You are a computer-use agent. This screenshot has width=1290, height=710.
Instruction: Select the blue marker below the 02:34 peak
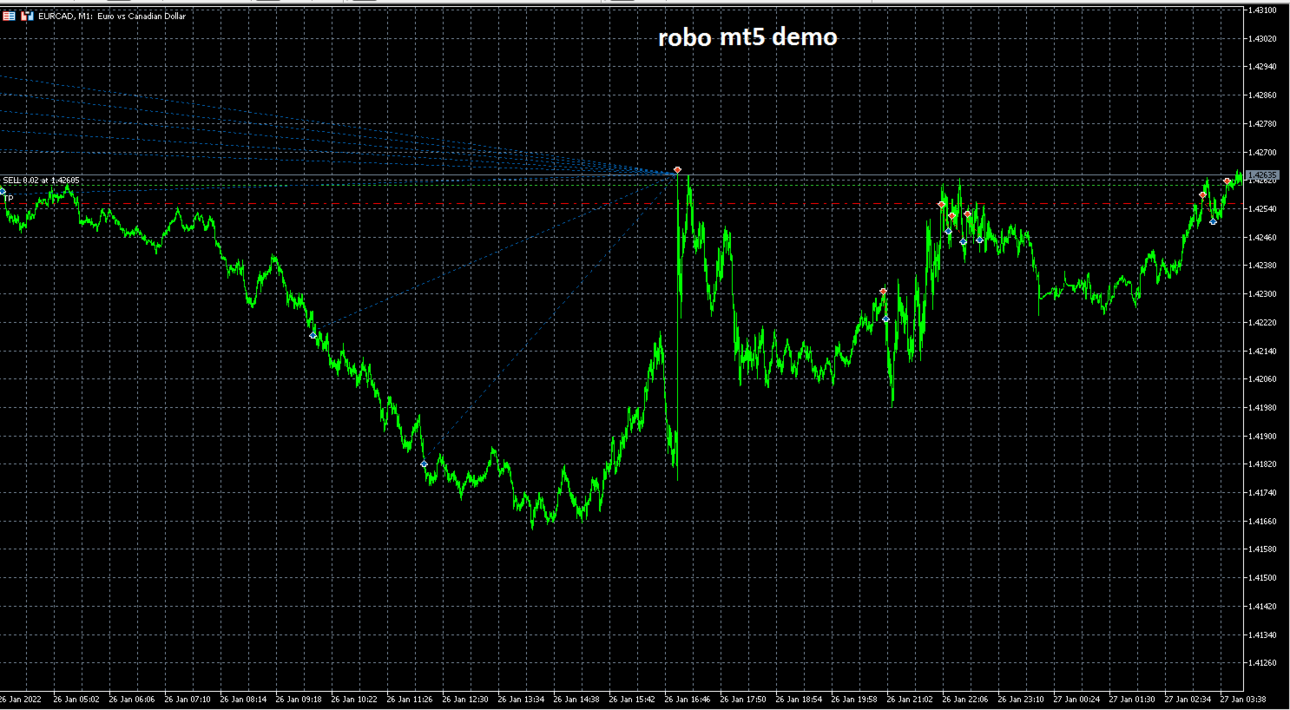[x=1213, y=221]
